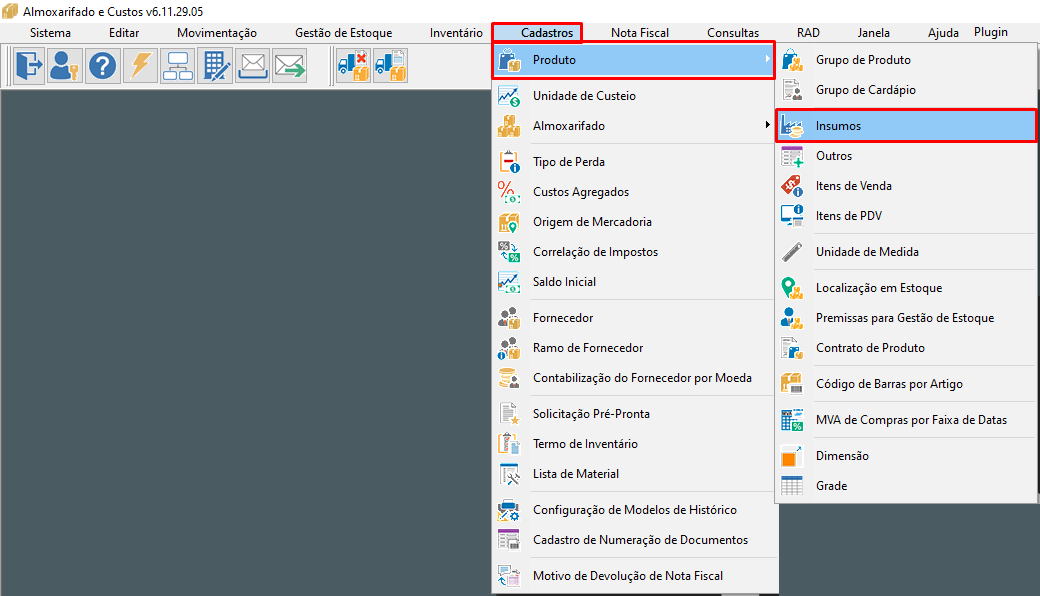The image size is (1040, 596).
Task: Click the Localização em Estoque pin icon
Action: pos(792,288)
